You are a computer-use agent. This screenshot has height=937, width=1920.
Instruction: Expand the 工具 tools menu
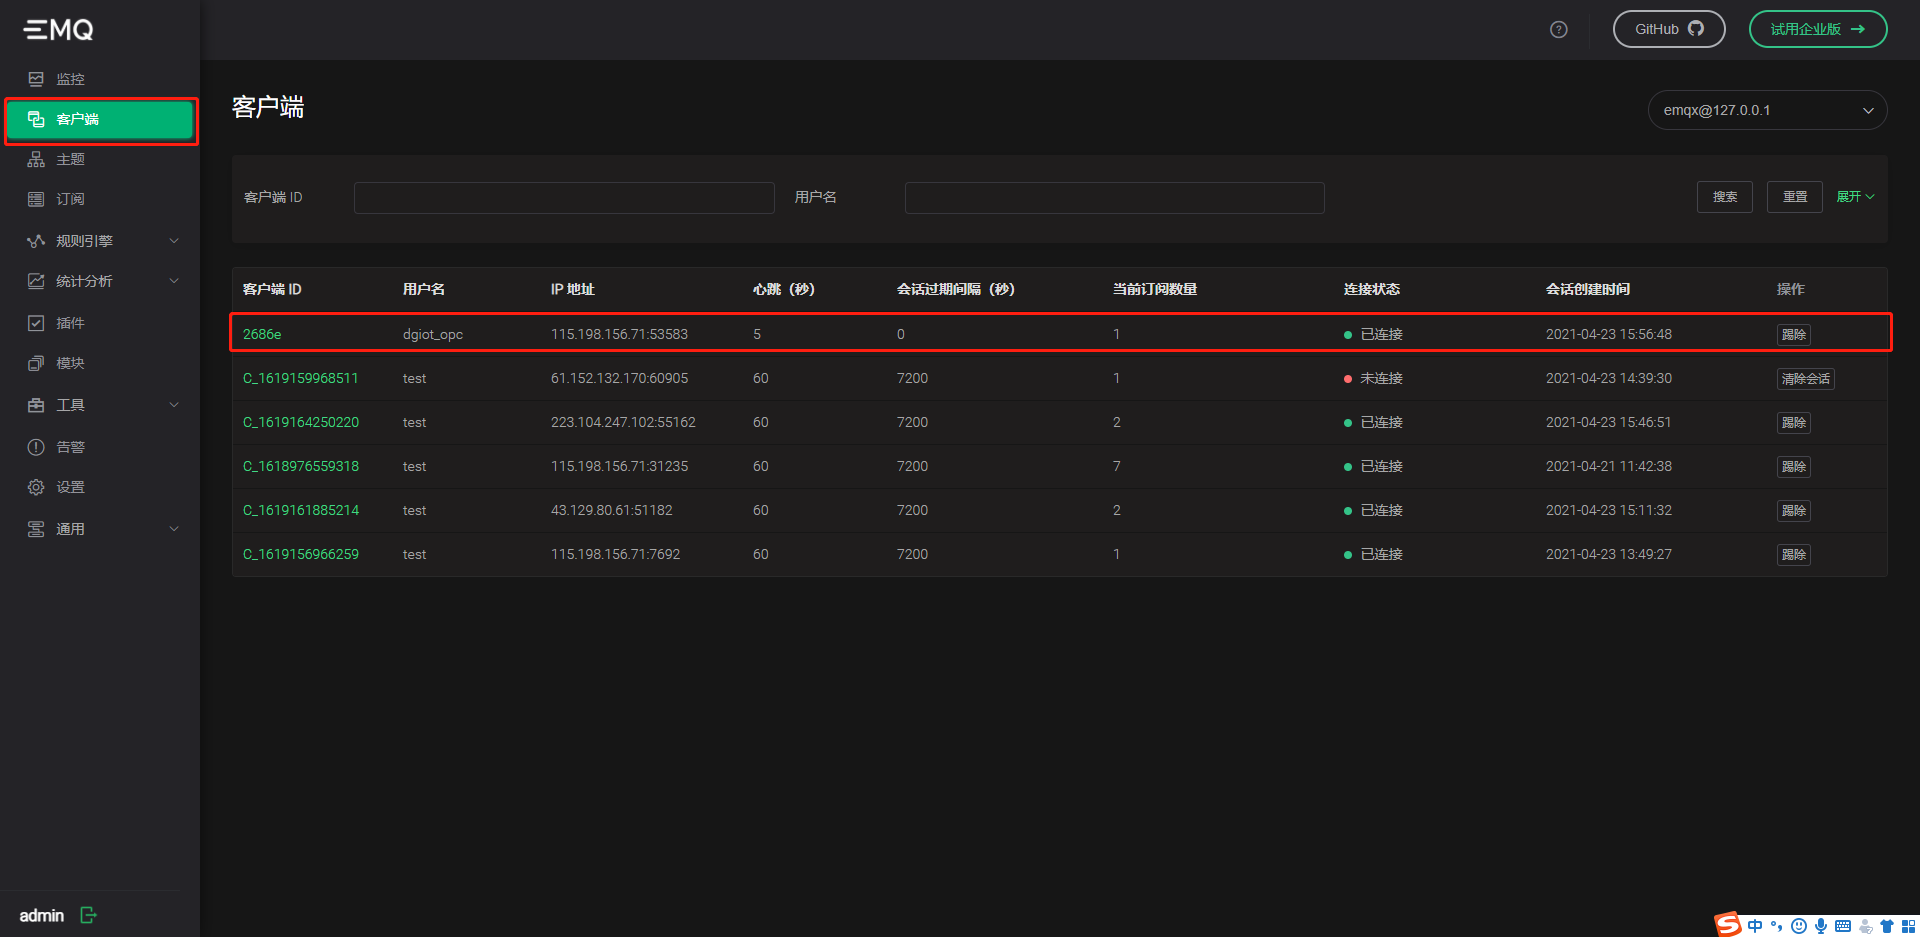70,404
